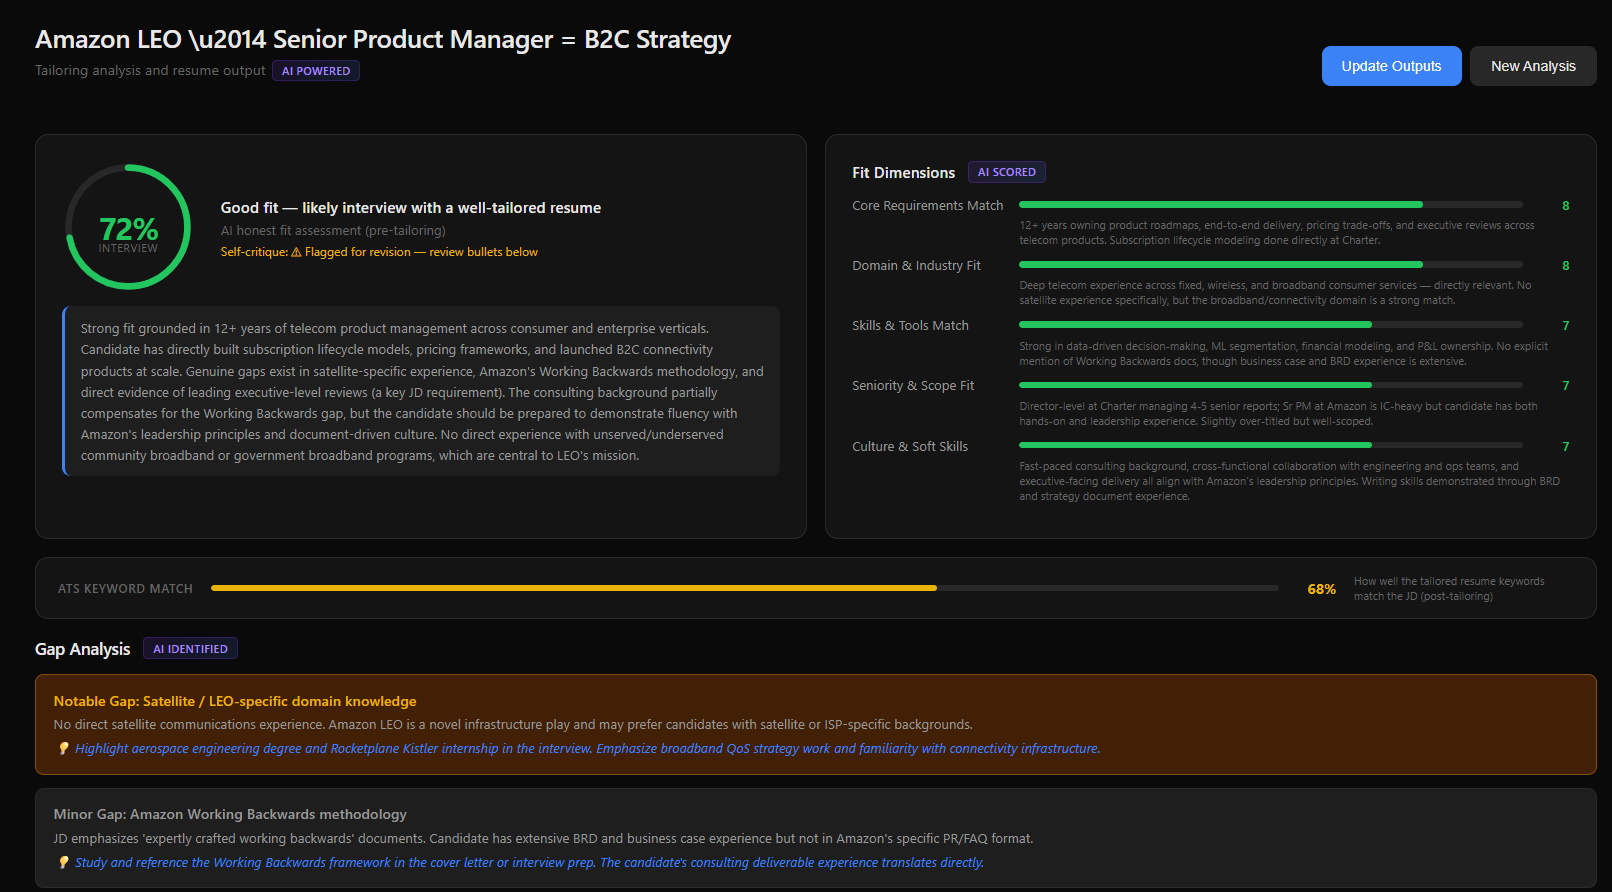Click the 'Strong fit grounded in 12+ years' summary
Screen dimensions: 1612x892
coord(422,392)
